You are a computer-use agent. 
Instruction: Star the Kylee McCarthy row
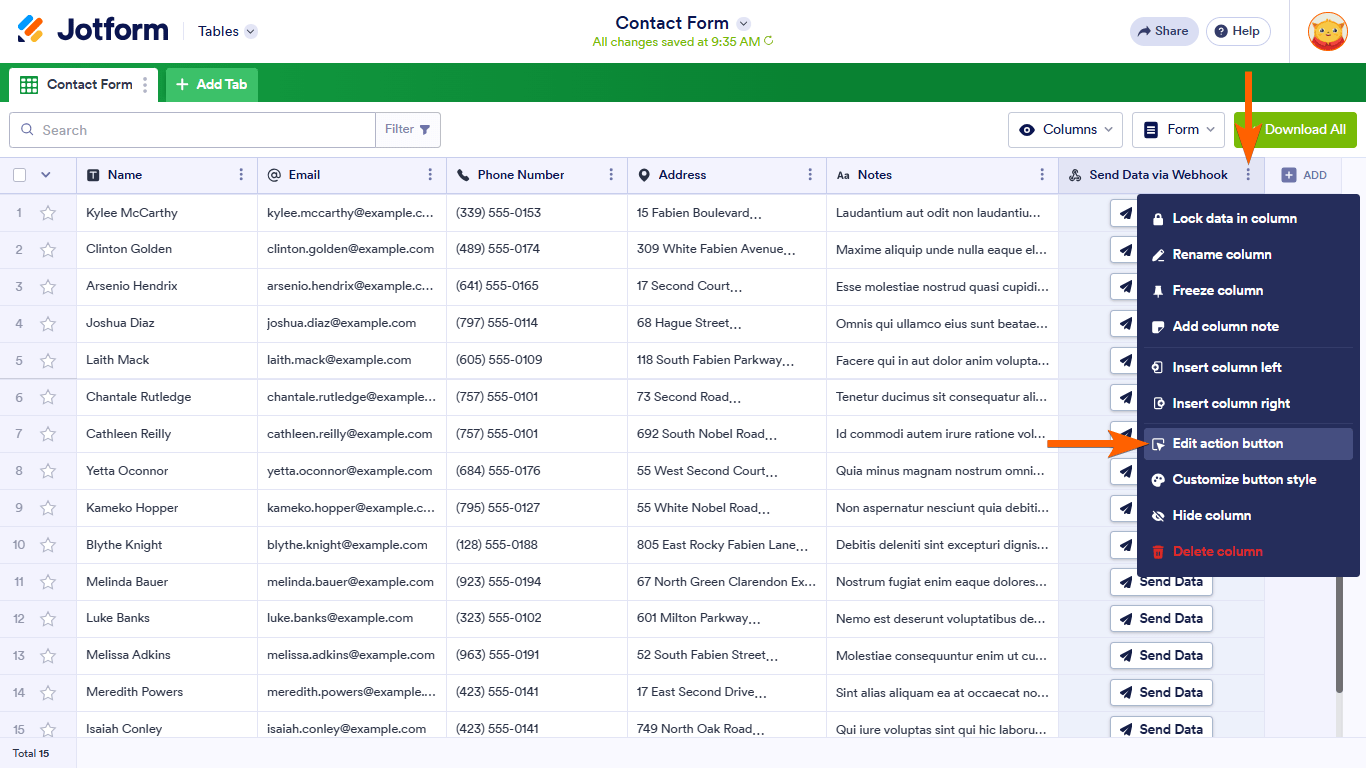coord(48,213)
